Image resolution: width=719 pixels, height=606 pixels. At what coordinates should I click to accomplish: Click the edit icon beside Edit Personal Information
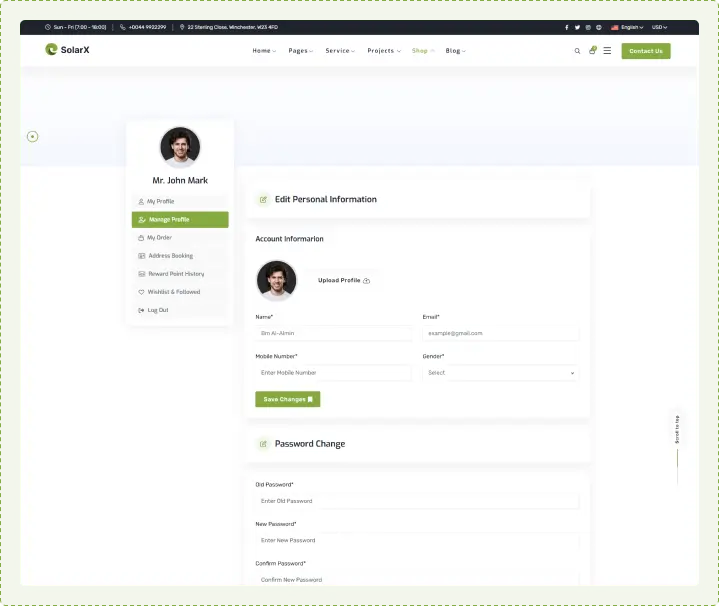click(x=263, y=199)
